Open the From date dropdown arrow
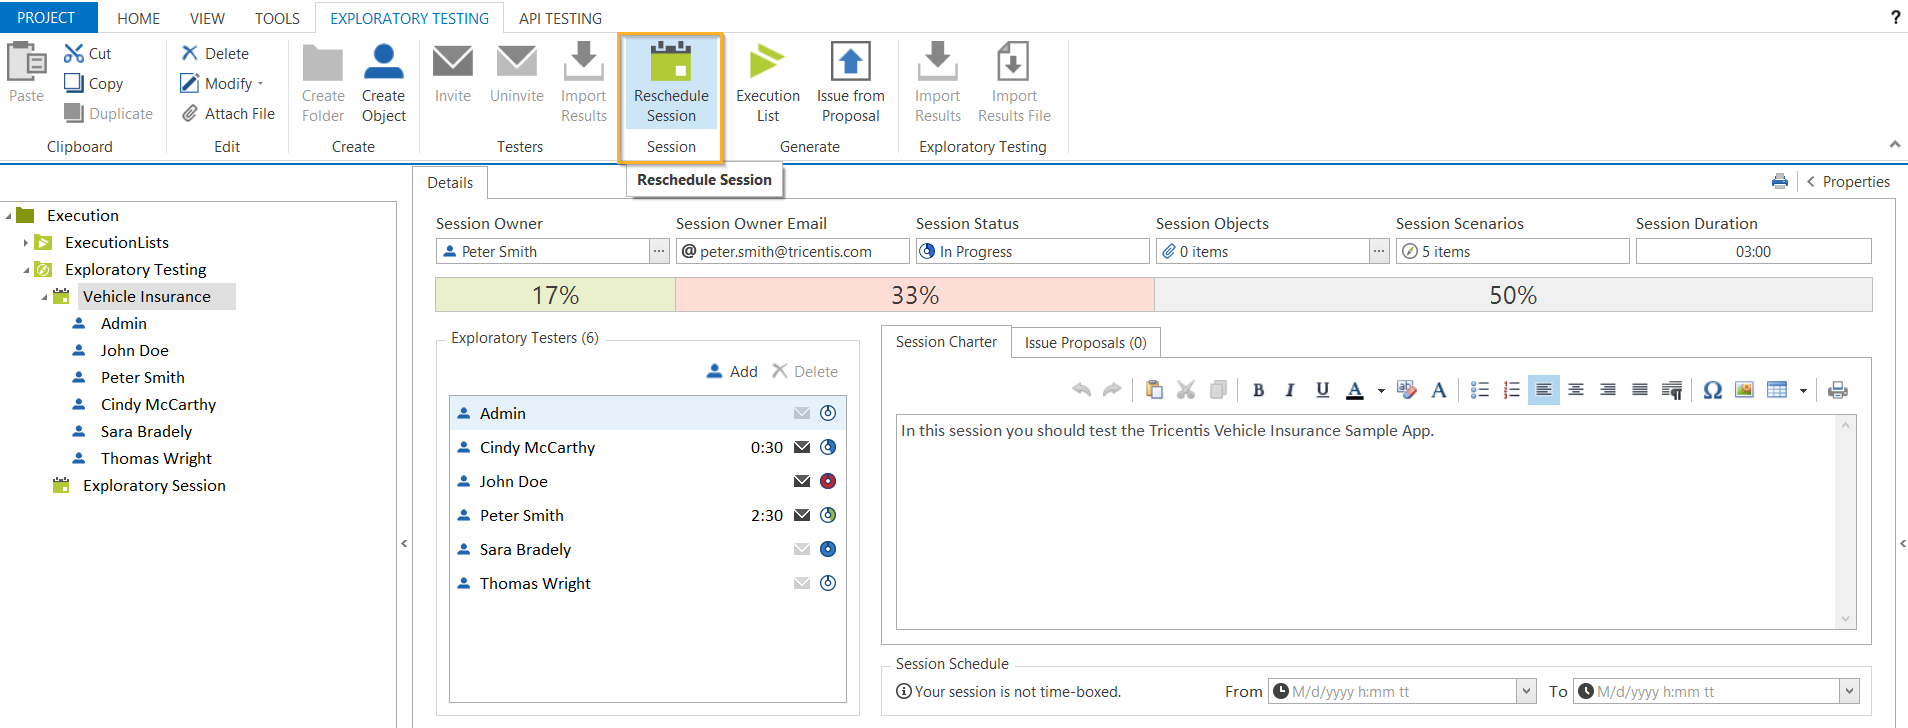 click(x=1526, y=691)
